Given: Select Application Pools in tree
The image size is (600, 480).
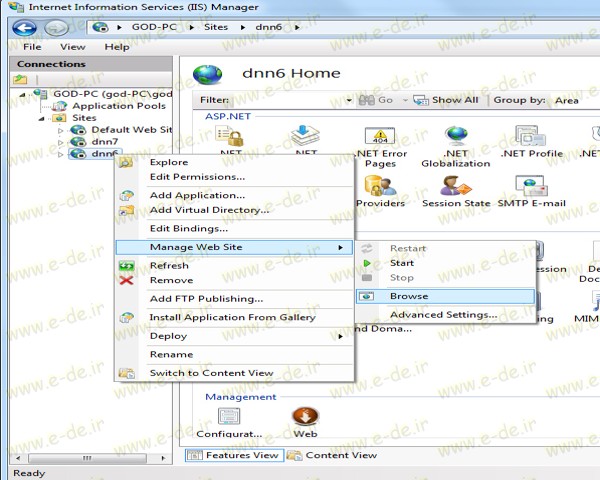Looking at the screenshot, I should coord(119,106).
